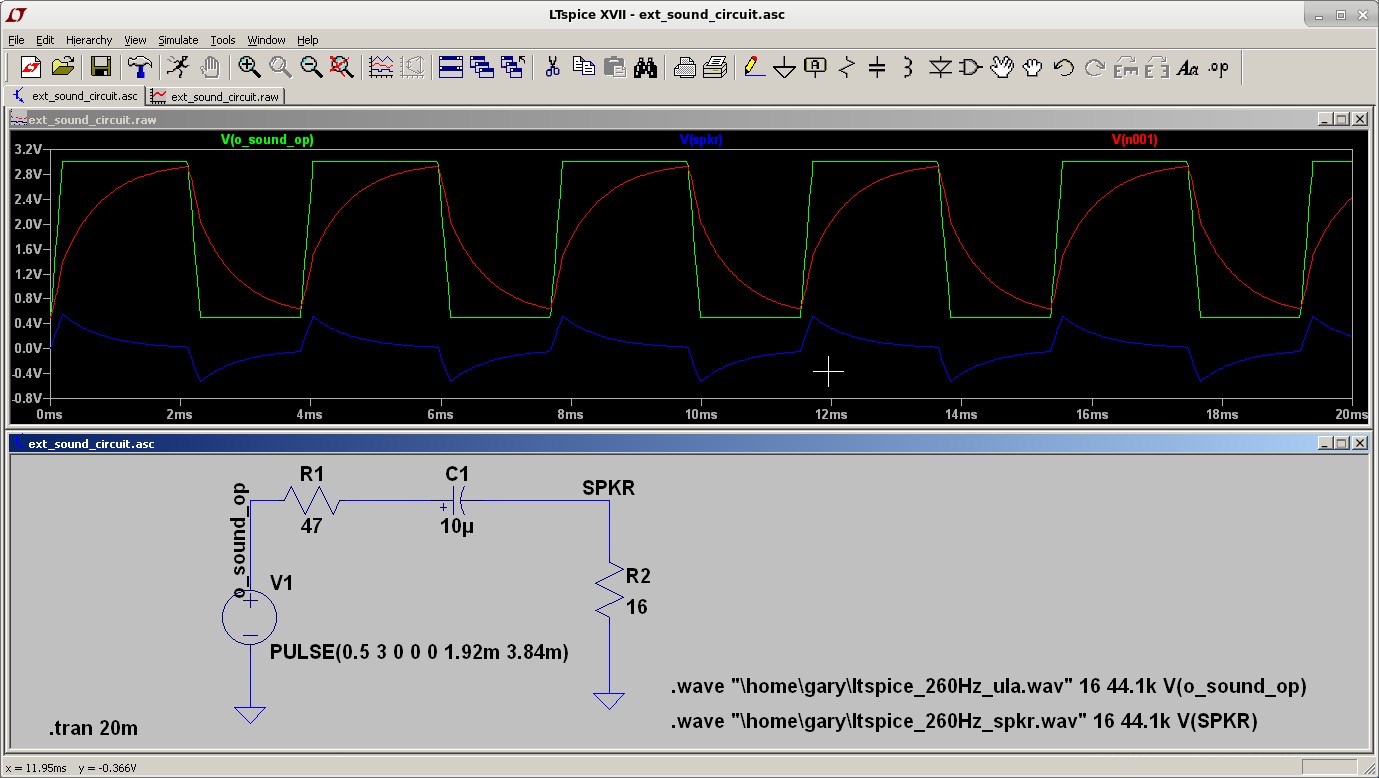Select resistor R1 in the schematic
Viewport: 1379px width, 778px height.
(312, 499)
